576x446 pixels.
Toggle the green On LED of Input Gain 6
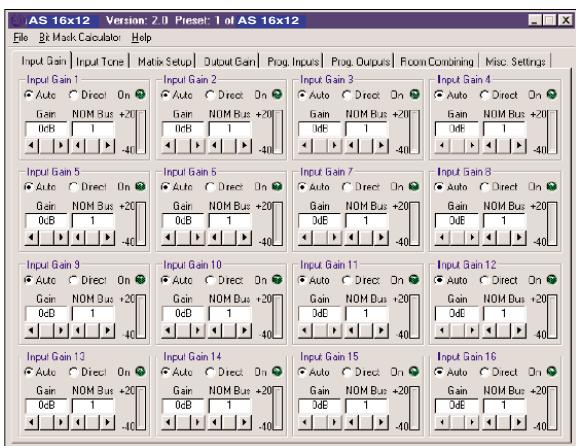tap(277, 187)
